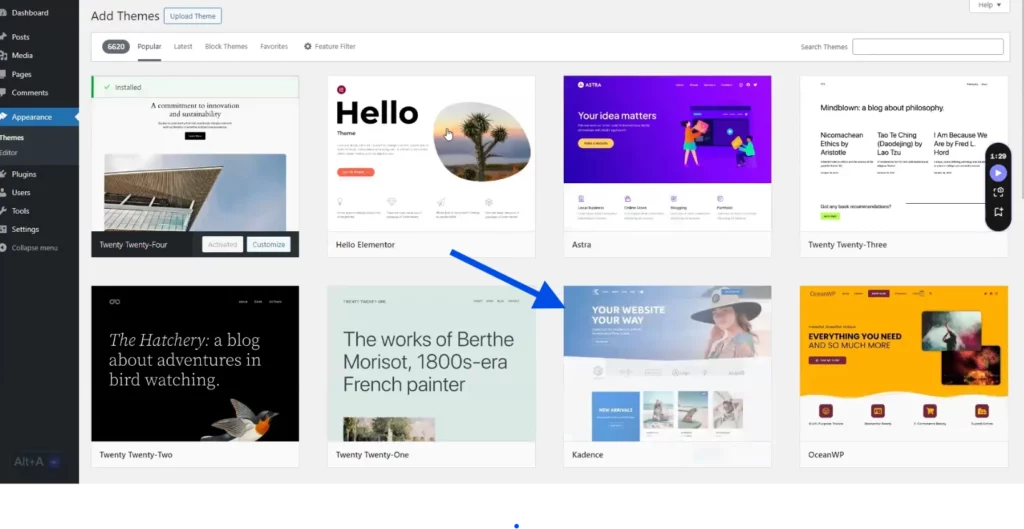The width and height of the screenshot is (1024, 529).
Task: Click the add bookmark icon in floating widget
Action: click(998, 212)
